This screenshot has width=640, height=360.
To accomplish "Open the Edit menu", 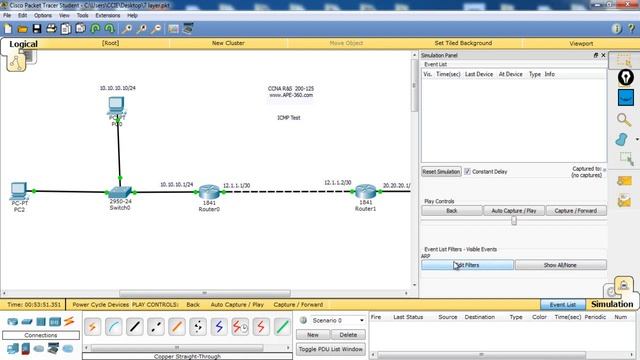I will click(x=22, y=16).
